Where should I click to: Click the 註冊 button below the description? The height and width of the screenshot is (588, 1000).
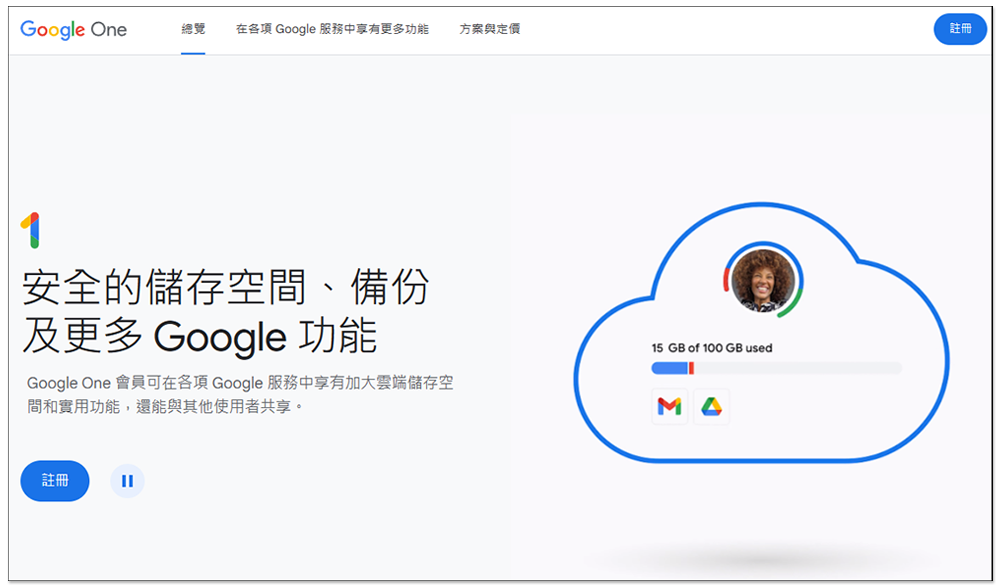[x=55, y=480]
